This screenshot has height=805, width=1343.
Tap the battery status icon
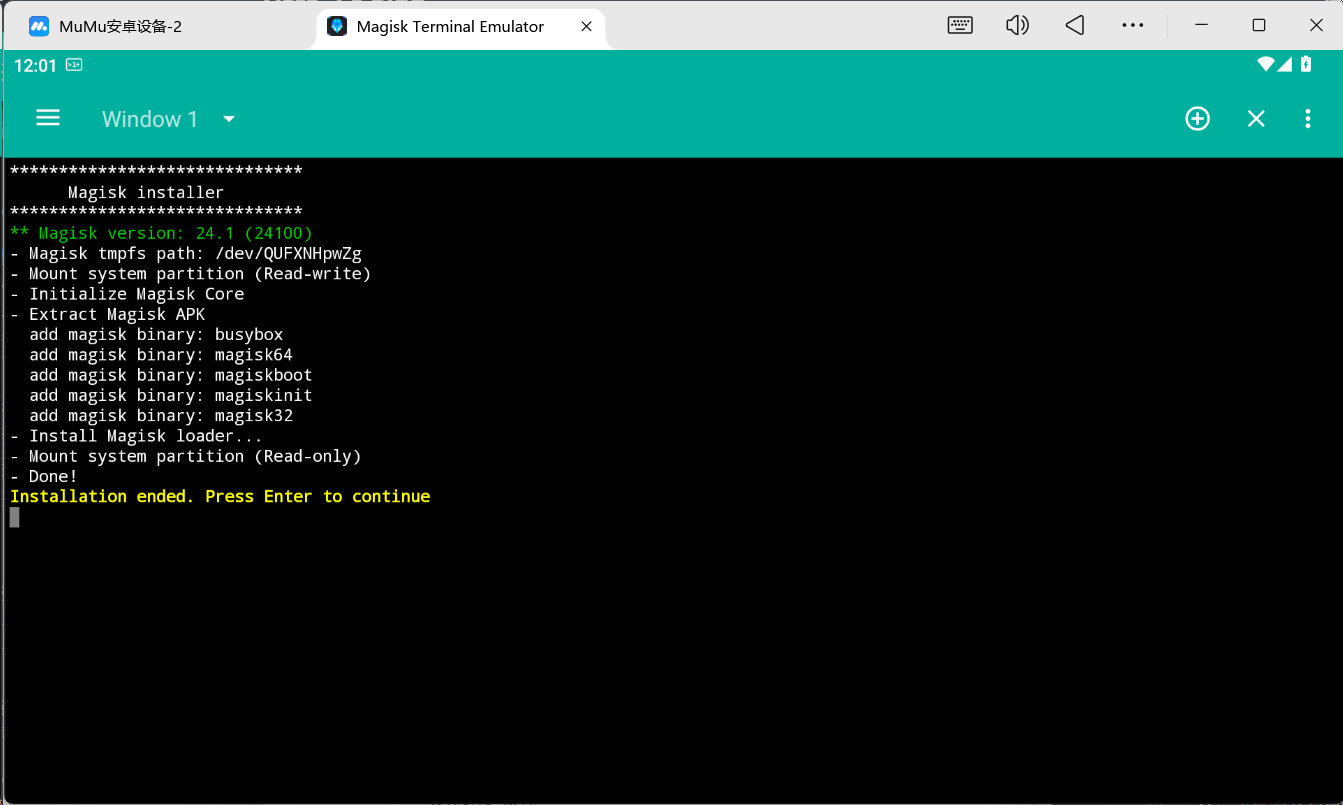[x=1305, y=64]
